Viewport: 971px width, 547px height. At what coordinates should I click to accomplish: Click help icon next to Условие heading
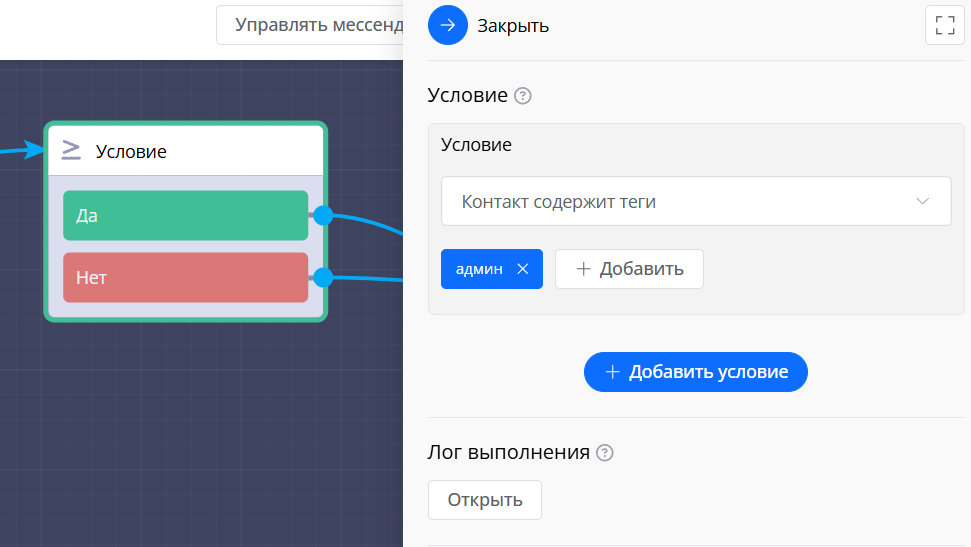pos(522,96)
